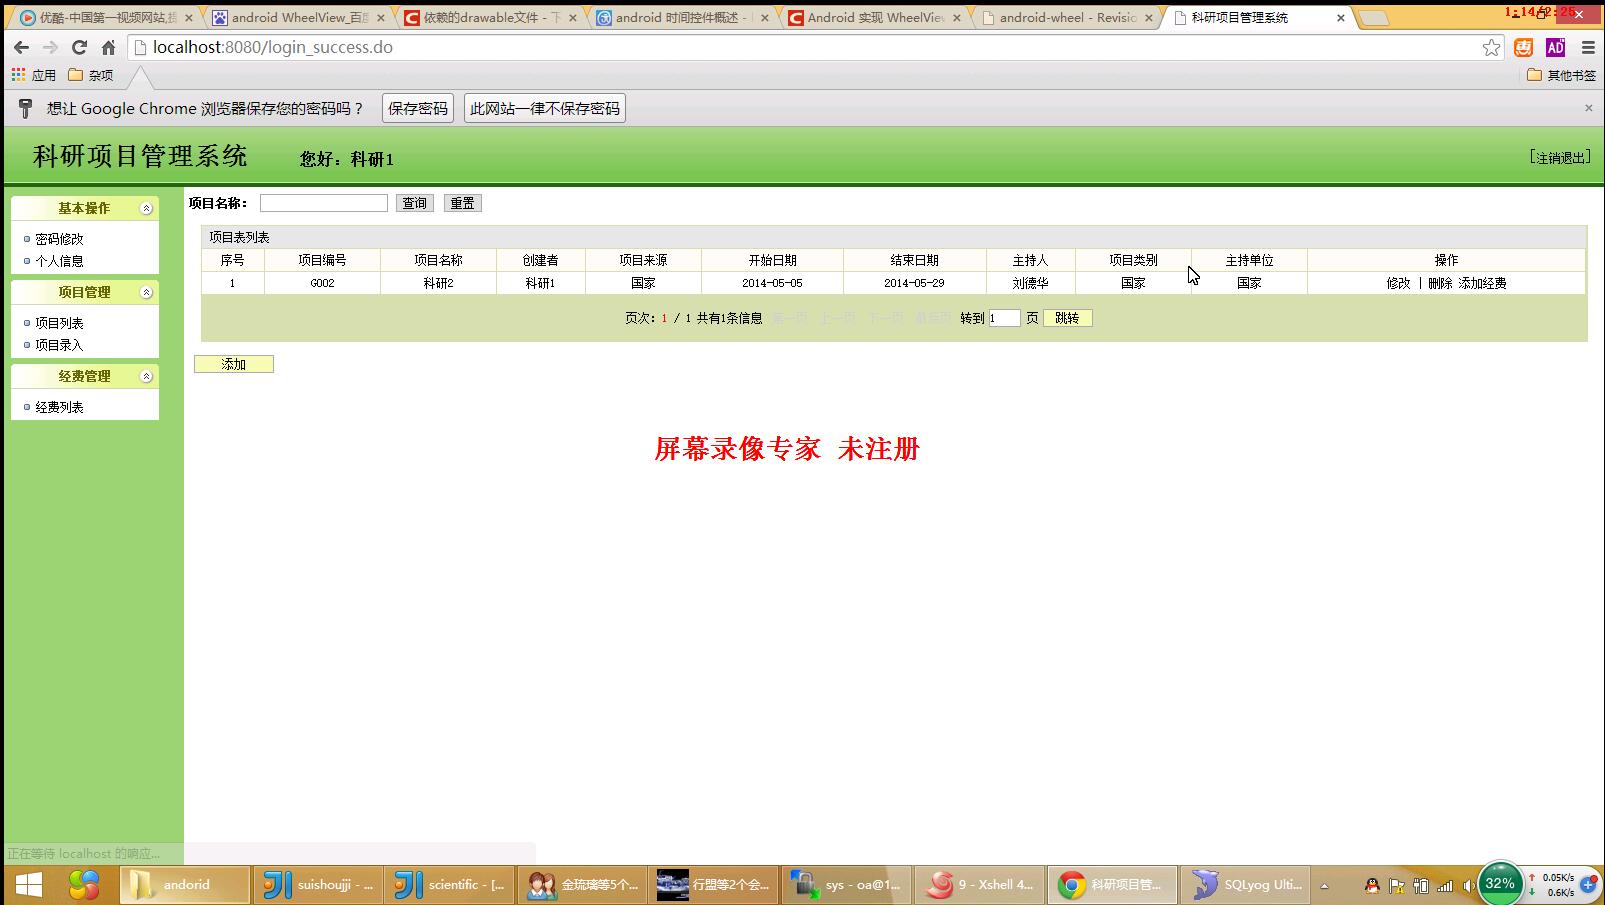Click the browser forward arrow
The height and width of the screenshot is (905, 1605).
pyautogui.click(x=50, y=47)
